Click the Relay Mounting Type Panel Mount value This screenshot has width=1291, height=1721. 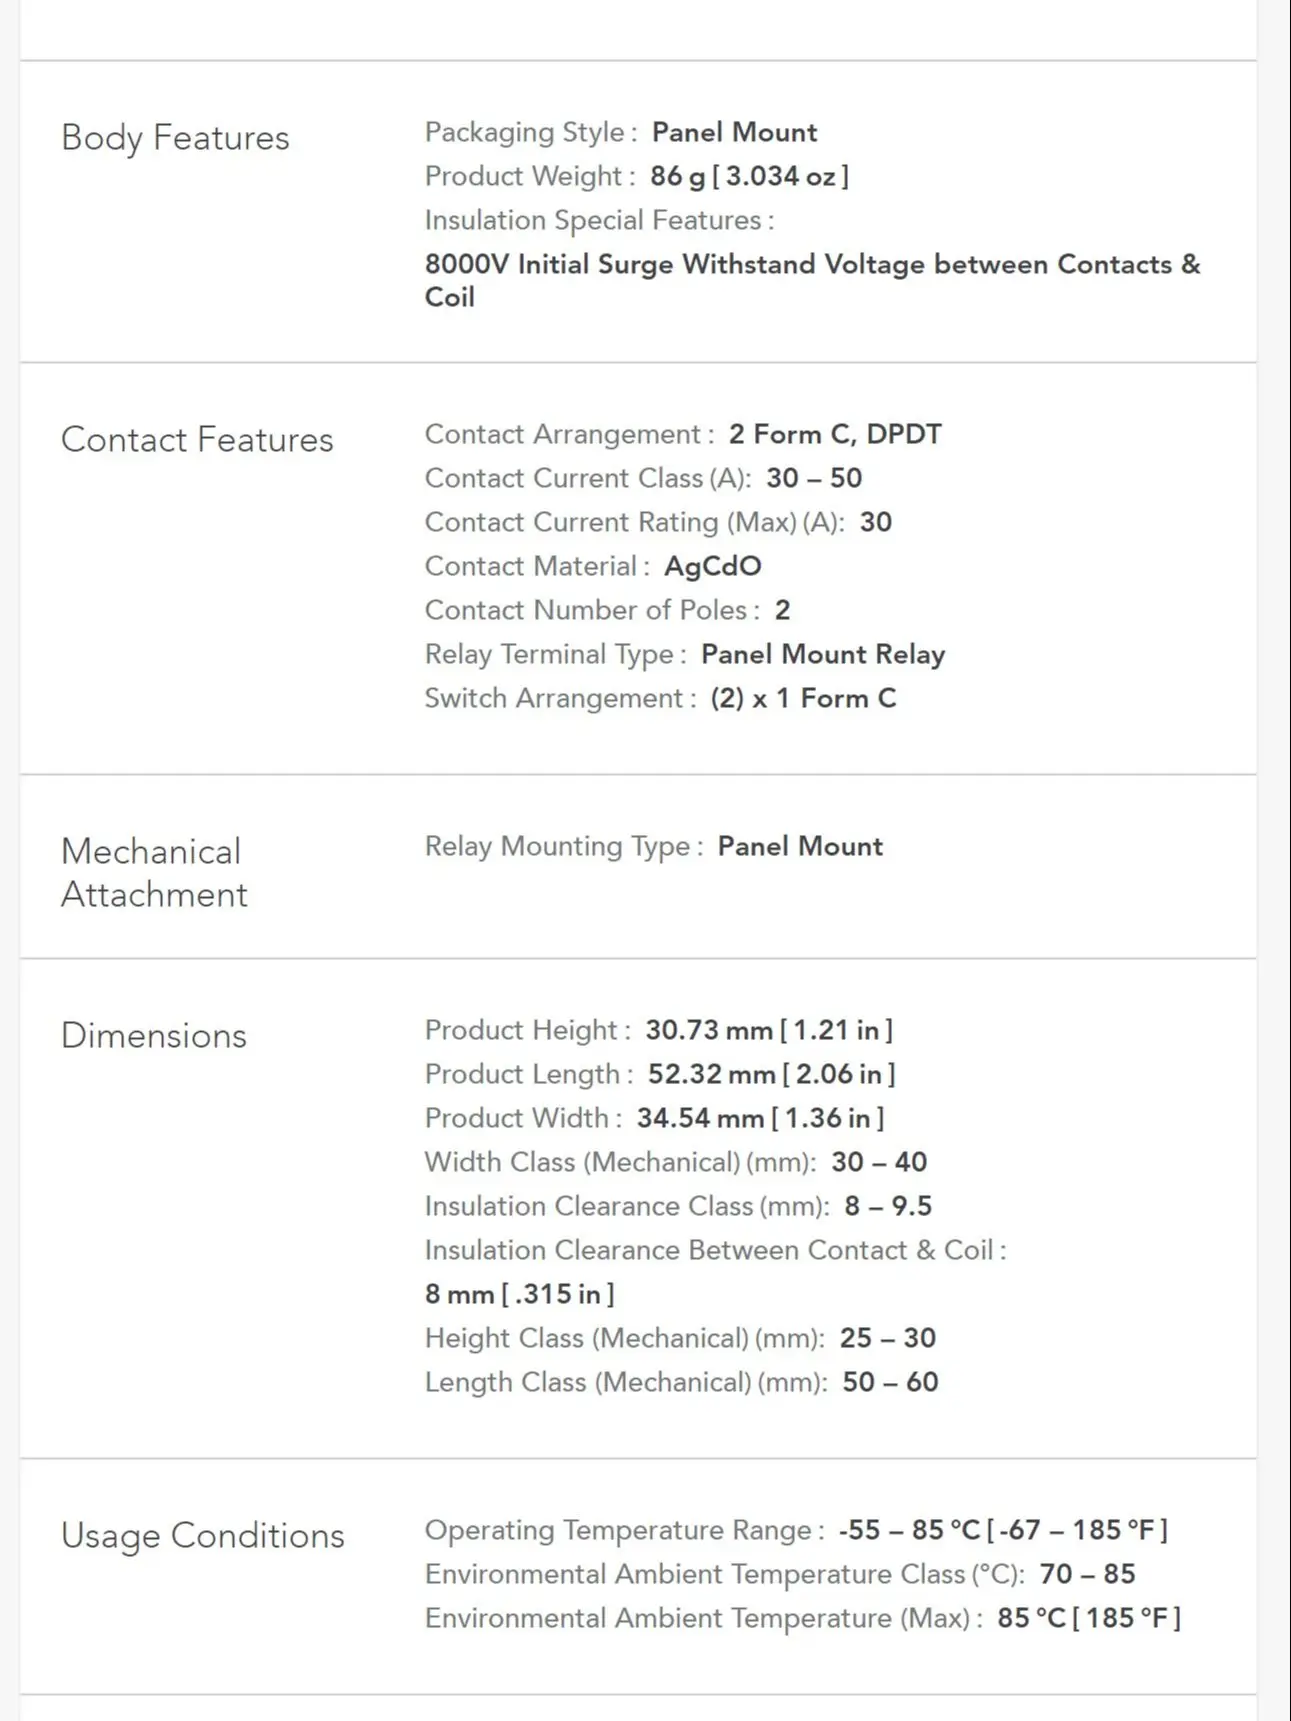click(x=800, y=846)
